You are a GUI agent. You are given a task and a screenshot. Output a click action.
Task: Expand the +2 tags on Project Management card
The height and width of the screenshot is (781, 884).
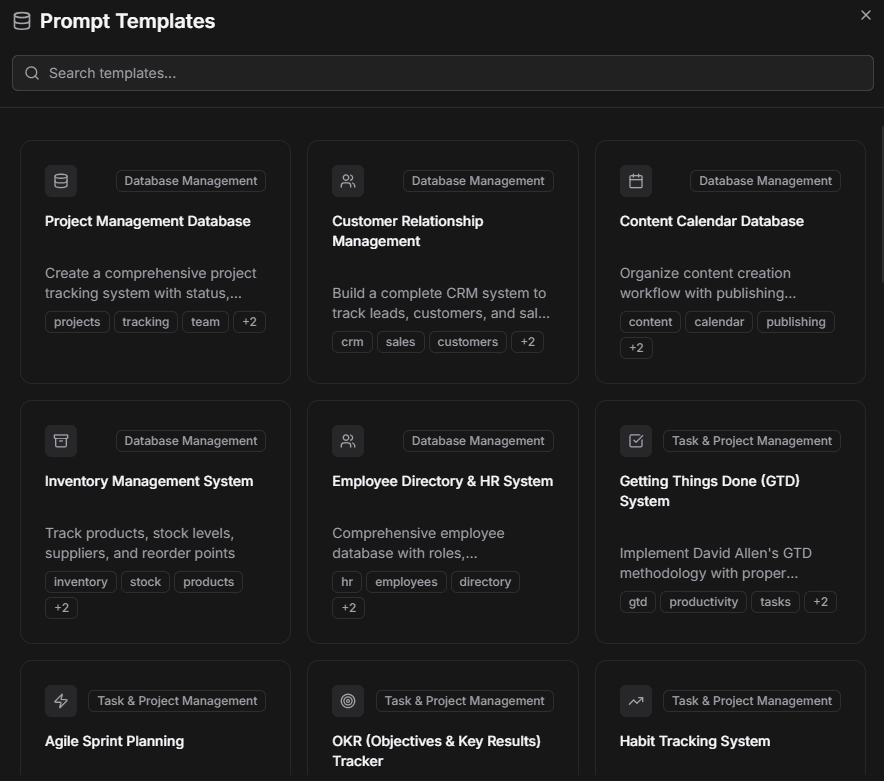click(249, 322)
